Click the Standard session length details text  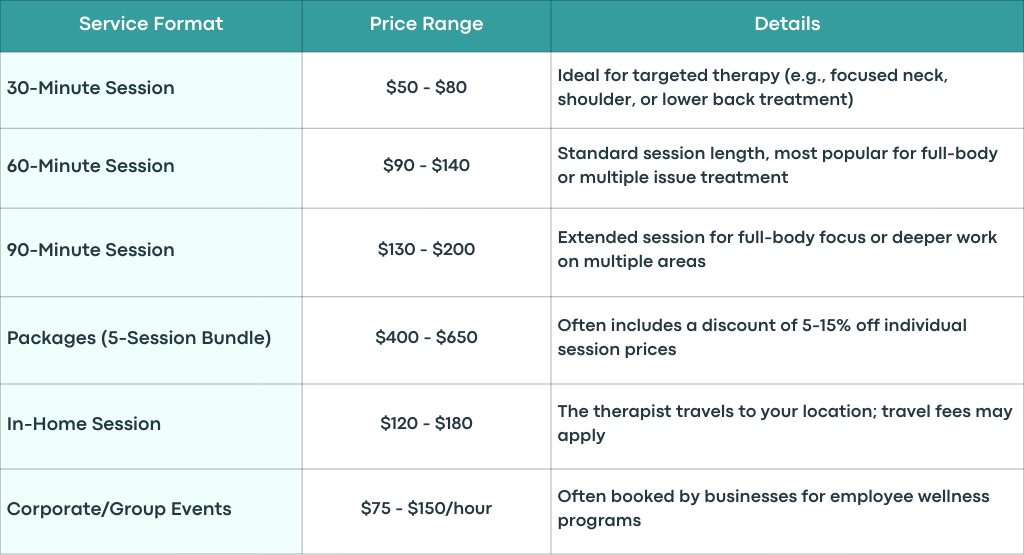click(777, 165)
